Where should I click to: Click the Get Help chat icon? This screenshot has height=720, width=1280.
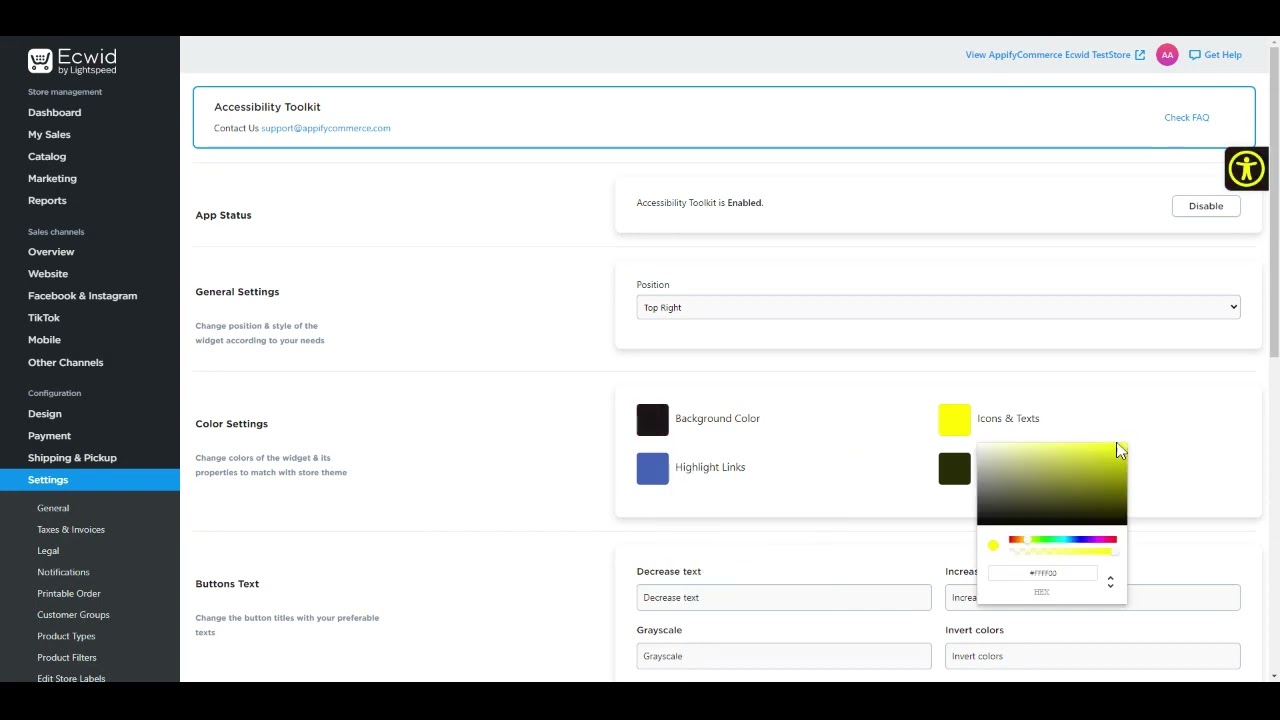(x=1194, y=55)
